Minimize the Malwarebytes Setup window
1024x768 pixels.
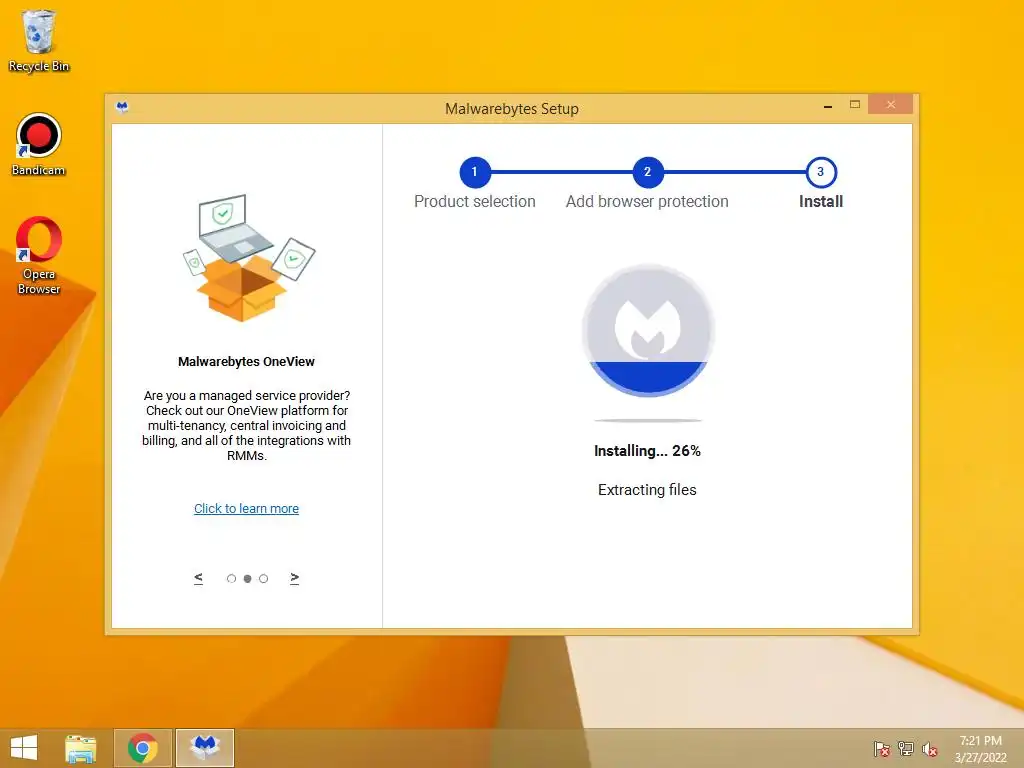pyautogui.click(x=828, y=104)
